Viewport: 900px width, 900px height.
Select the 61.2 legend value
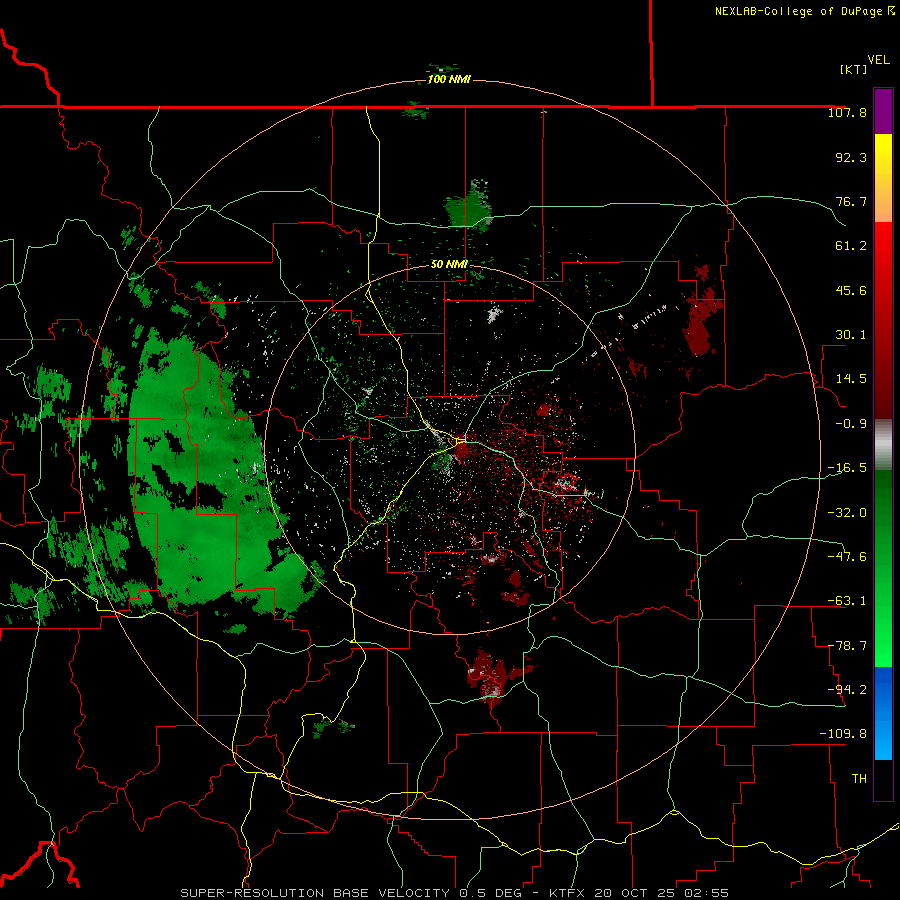point(851,246)
